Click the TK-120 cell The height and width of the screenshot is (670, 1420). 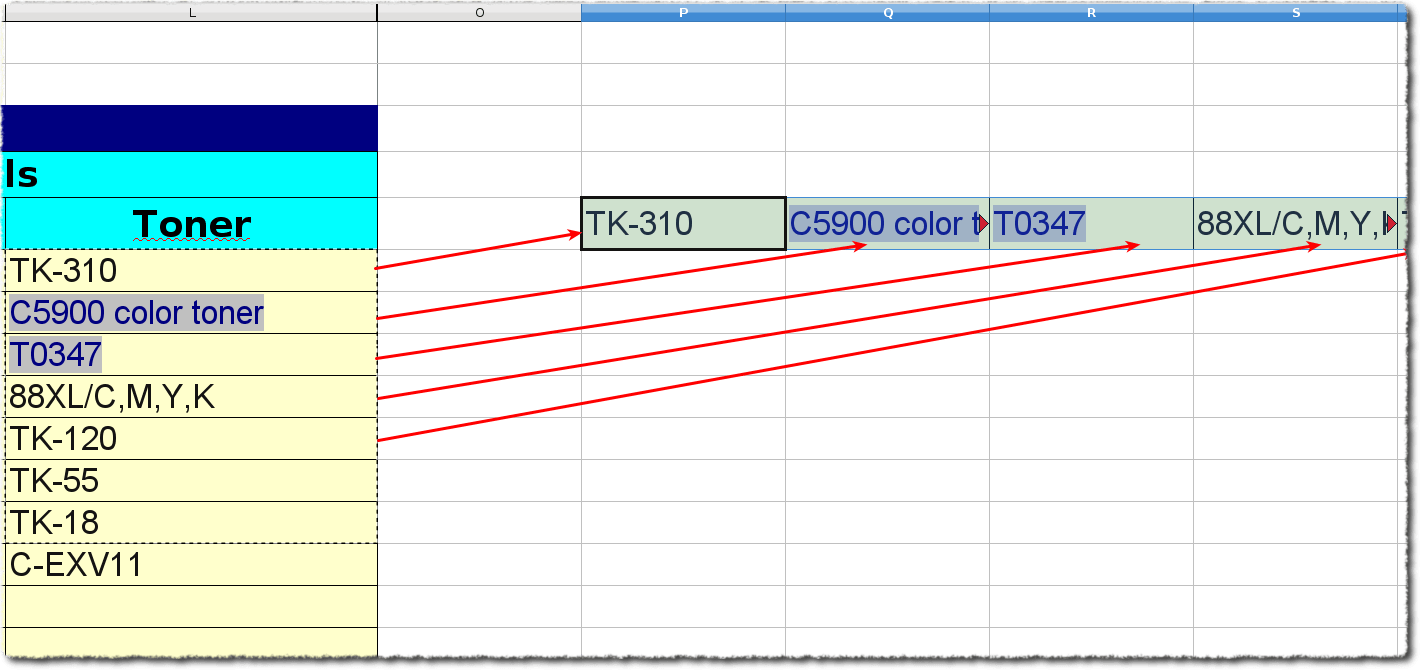coord(190,439)
